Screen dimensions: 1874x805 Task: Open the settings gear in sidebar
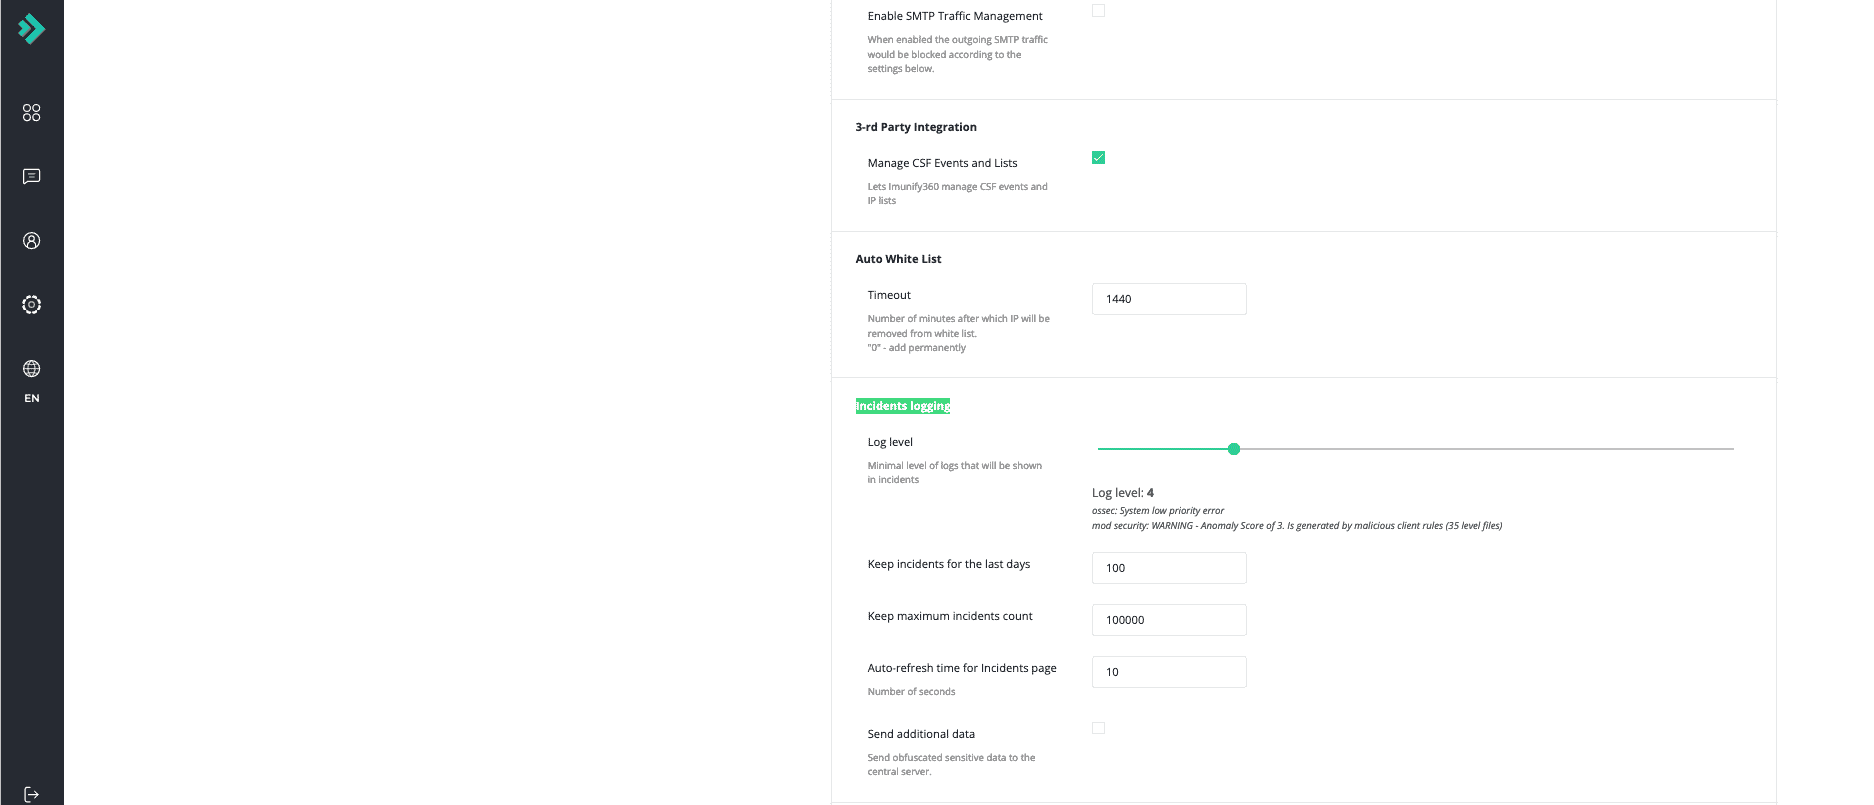[x=32, y=305]
